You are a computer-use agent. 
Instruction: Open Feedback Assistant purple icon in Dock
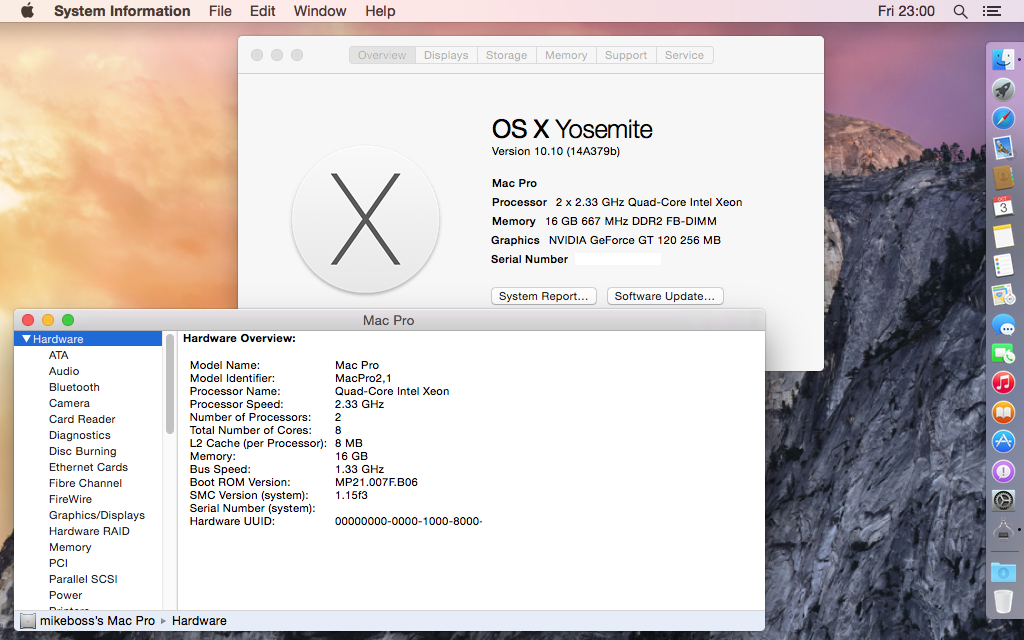point(1003,471)
